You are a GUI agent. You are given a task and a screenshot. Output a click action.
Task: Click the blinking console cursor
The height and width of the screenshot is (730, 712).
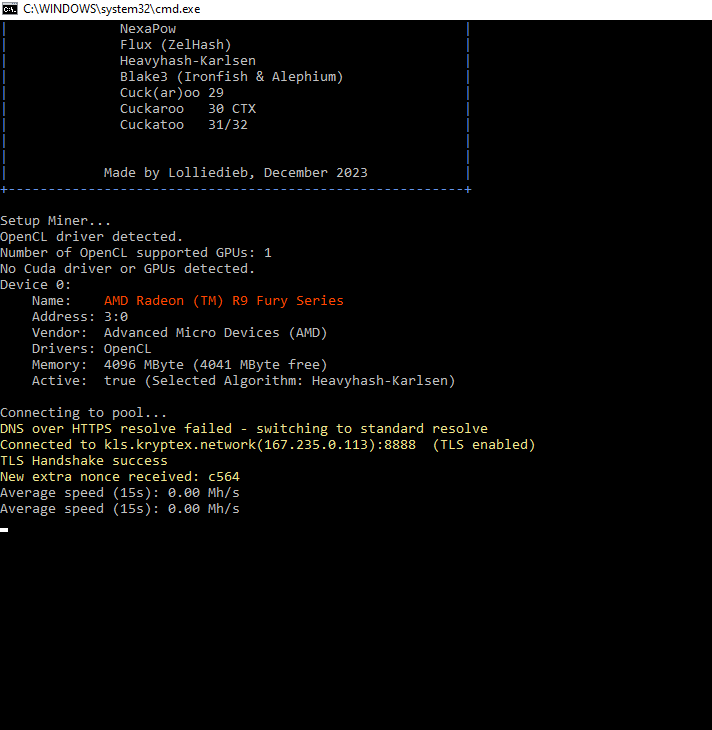tap(4, 530)
